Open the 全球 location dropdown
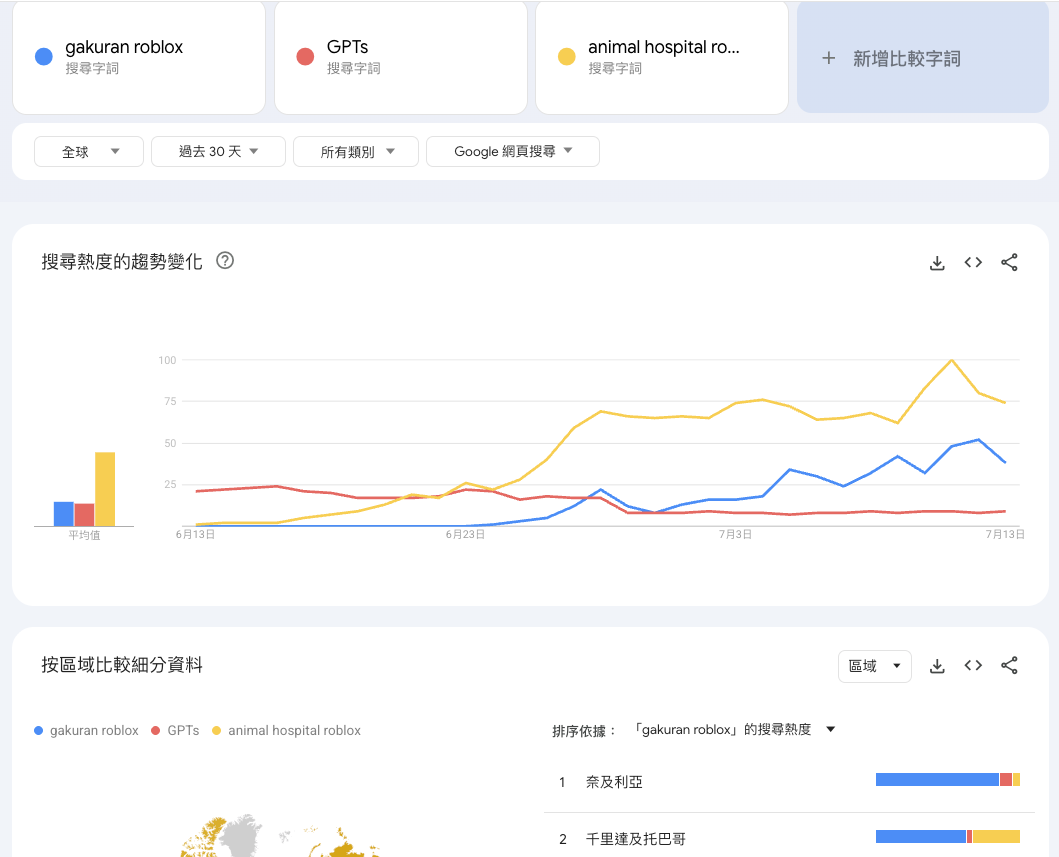Image resolution: width=1059 pixels, height=857 pixels. pyautogui.click(x=89, y=151)
